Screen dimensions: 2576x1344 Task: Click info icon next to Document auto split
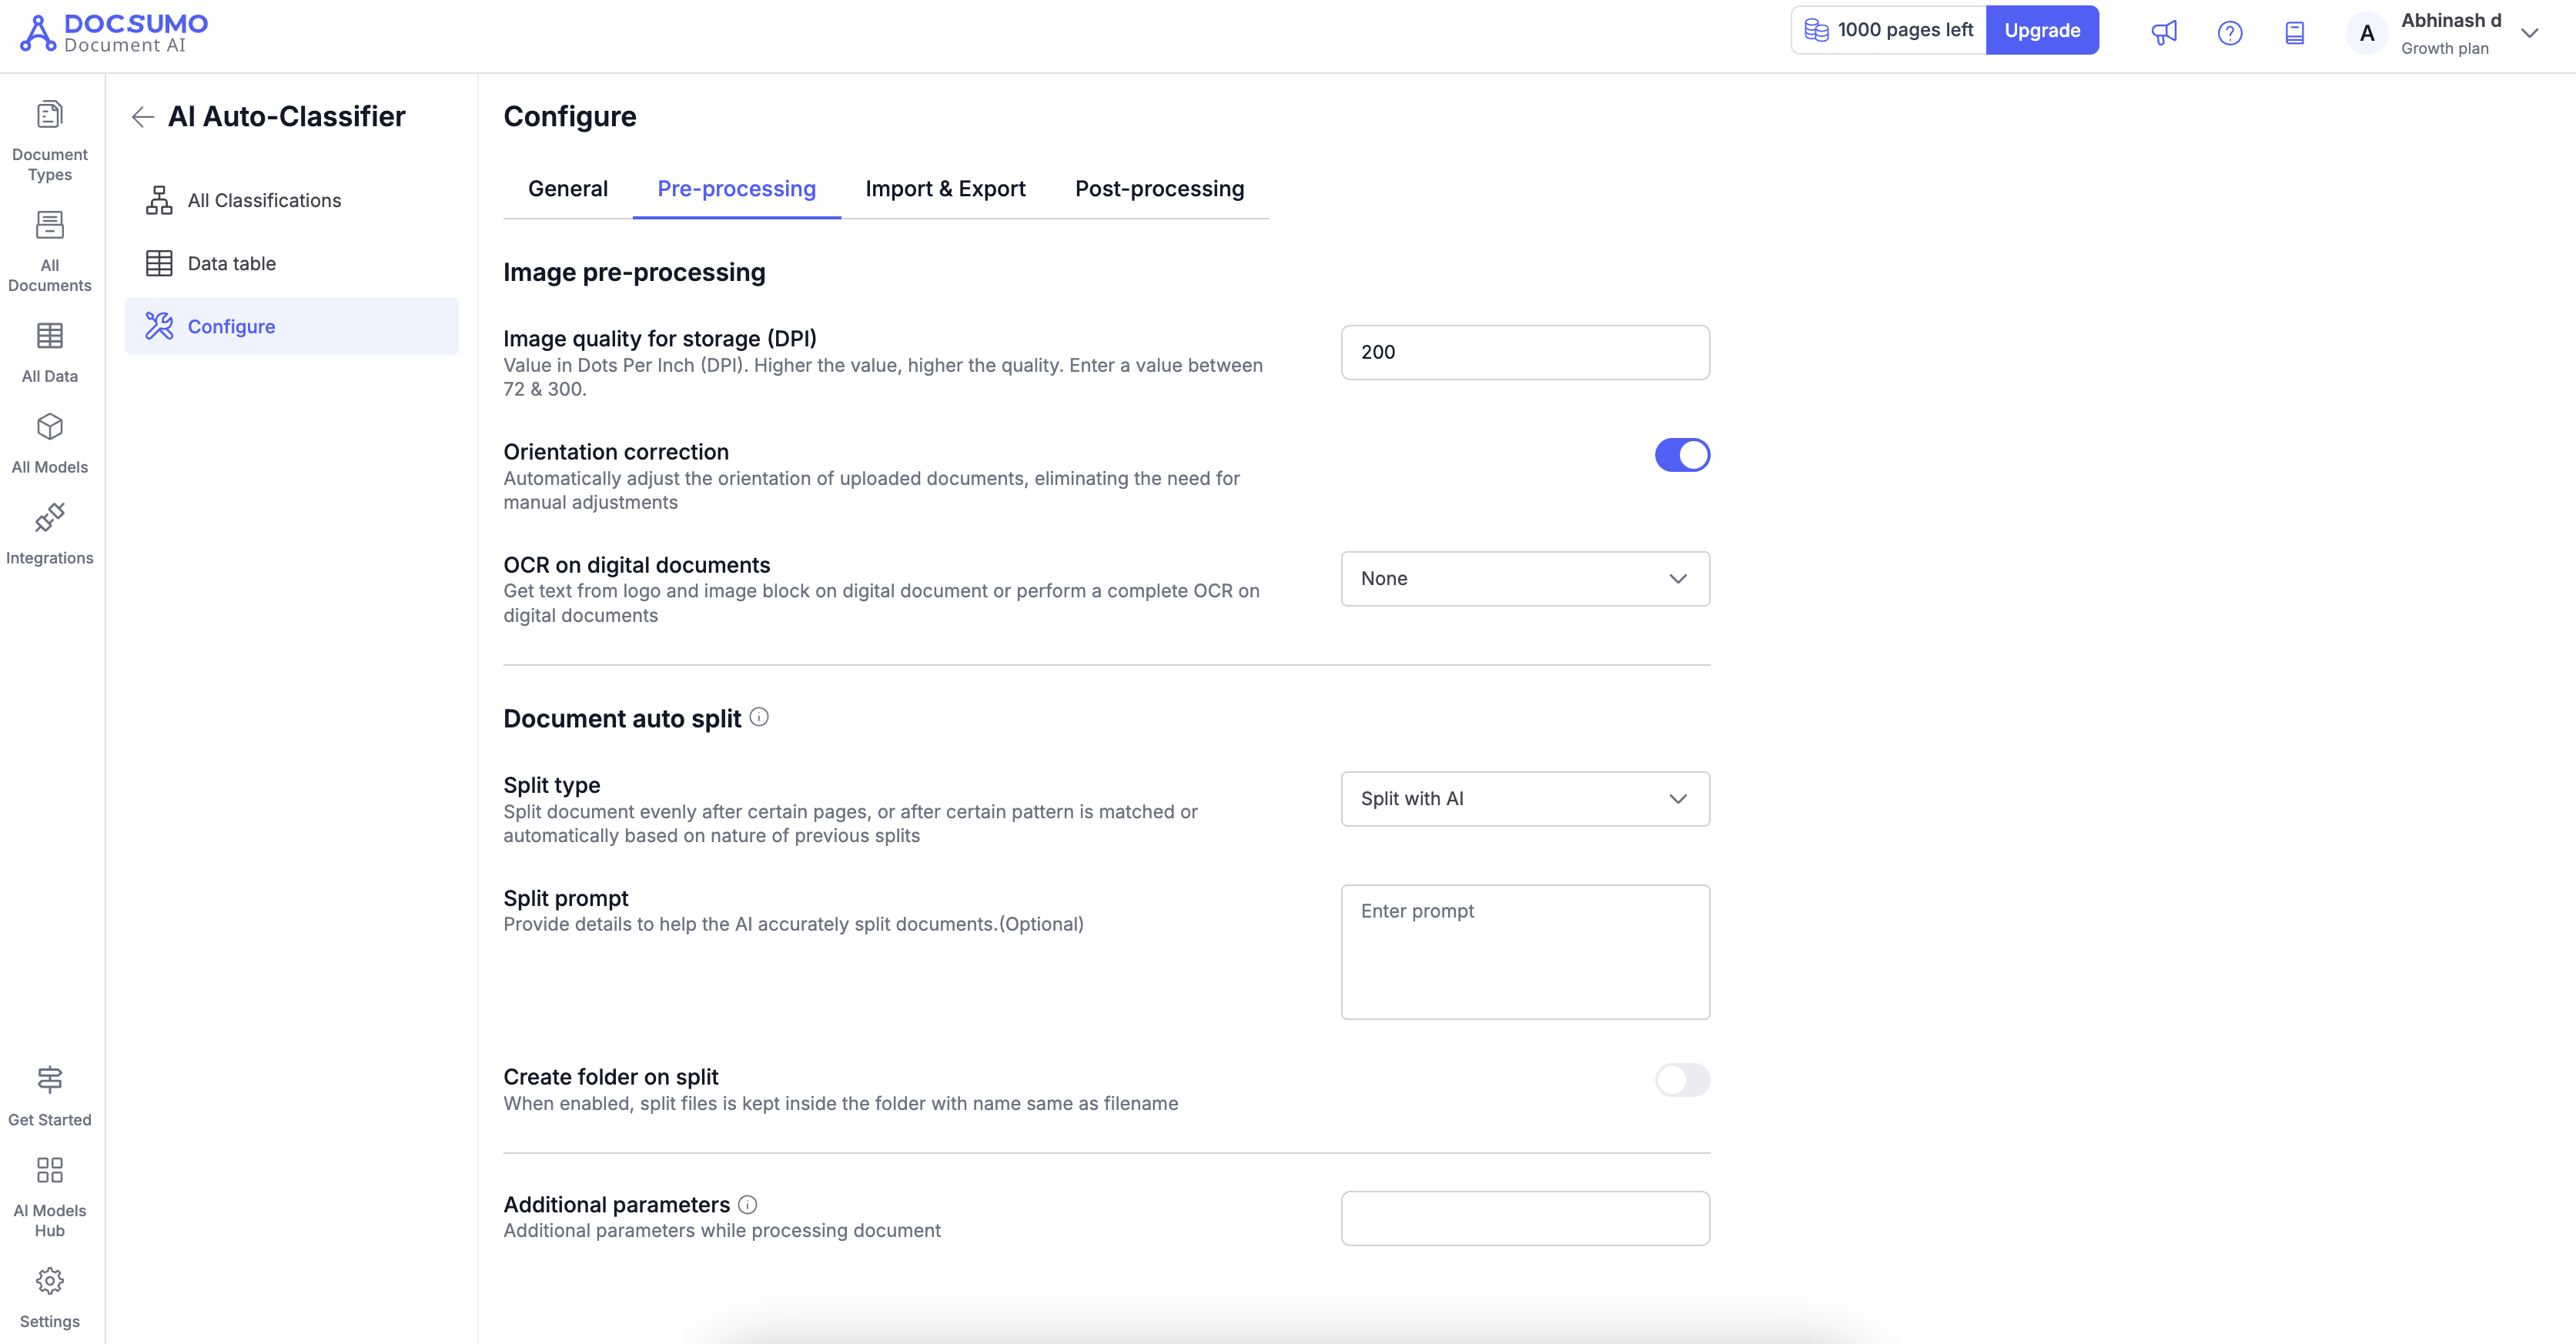pyautogui.click(x=759, y=717)
